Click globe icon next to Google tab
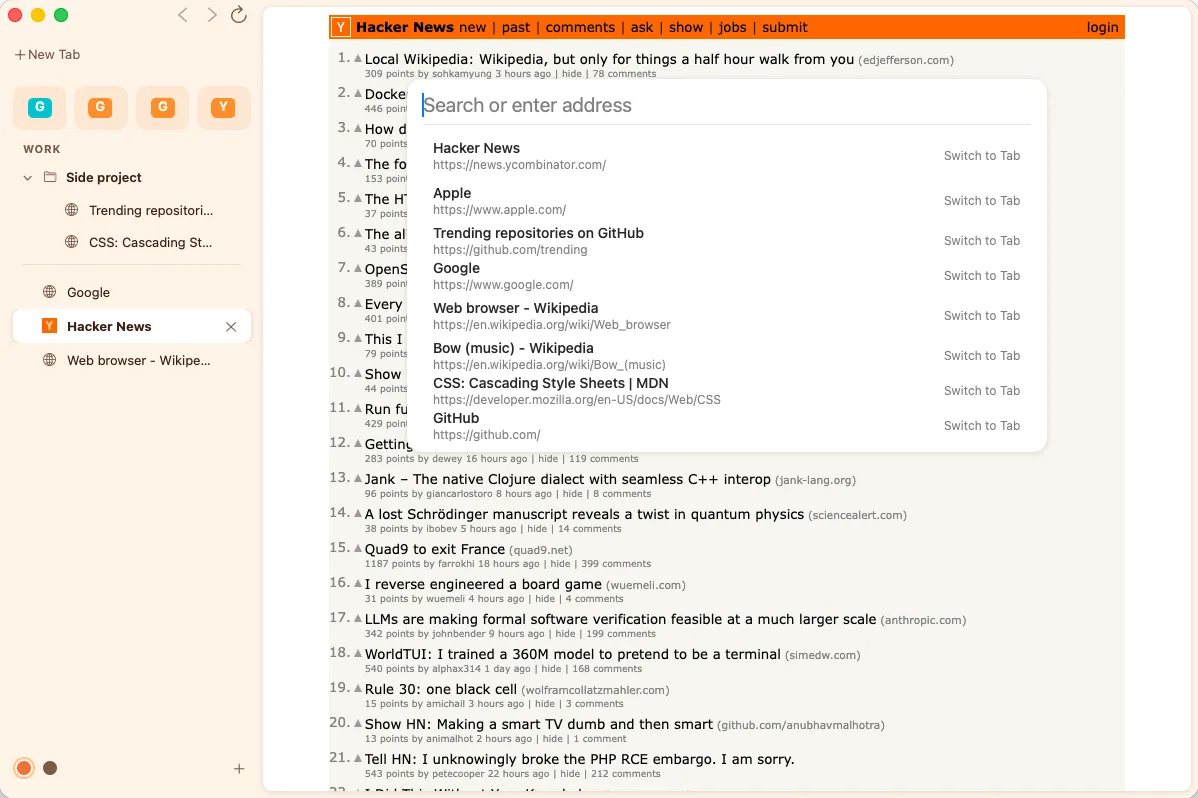This screenshot has height=798, width=1198. point(50,292)
